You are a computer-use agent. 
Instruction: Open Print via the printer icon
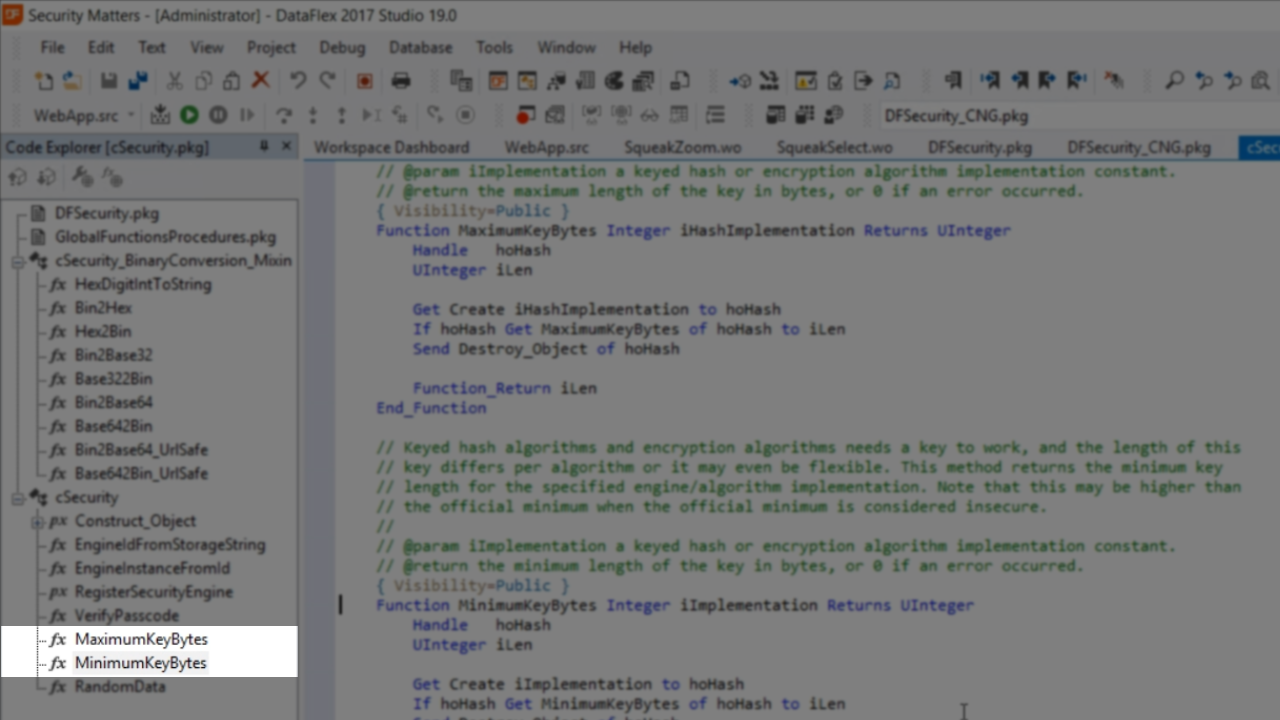coord(401,81)
